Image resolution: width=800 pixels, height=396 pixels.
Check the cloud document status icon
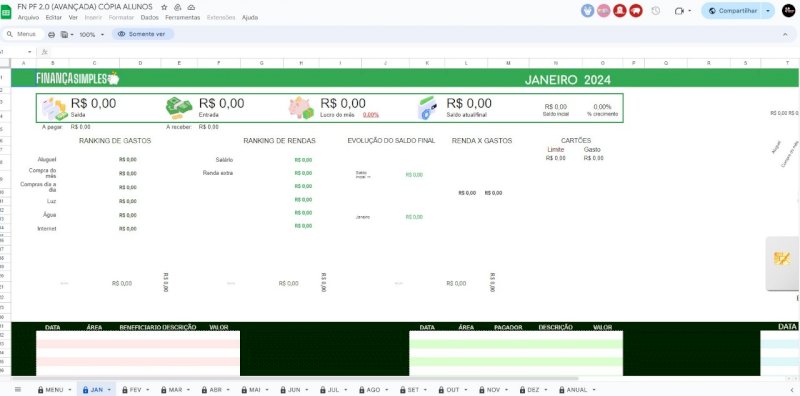(x=191, y=8)
